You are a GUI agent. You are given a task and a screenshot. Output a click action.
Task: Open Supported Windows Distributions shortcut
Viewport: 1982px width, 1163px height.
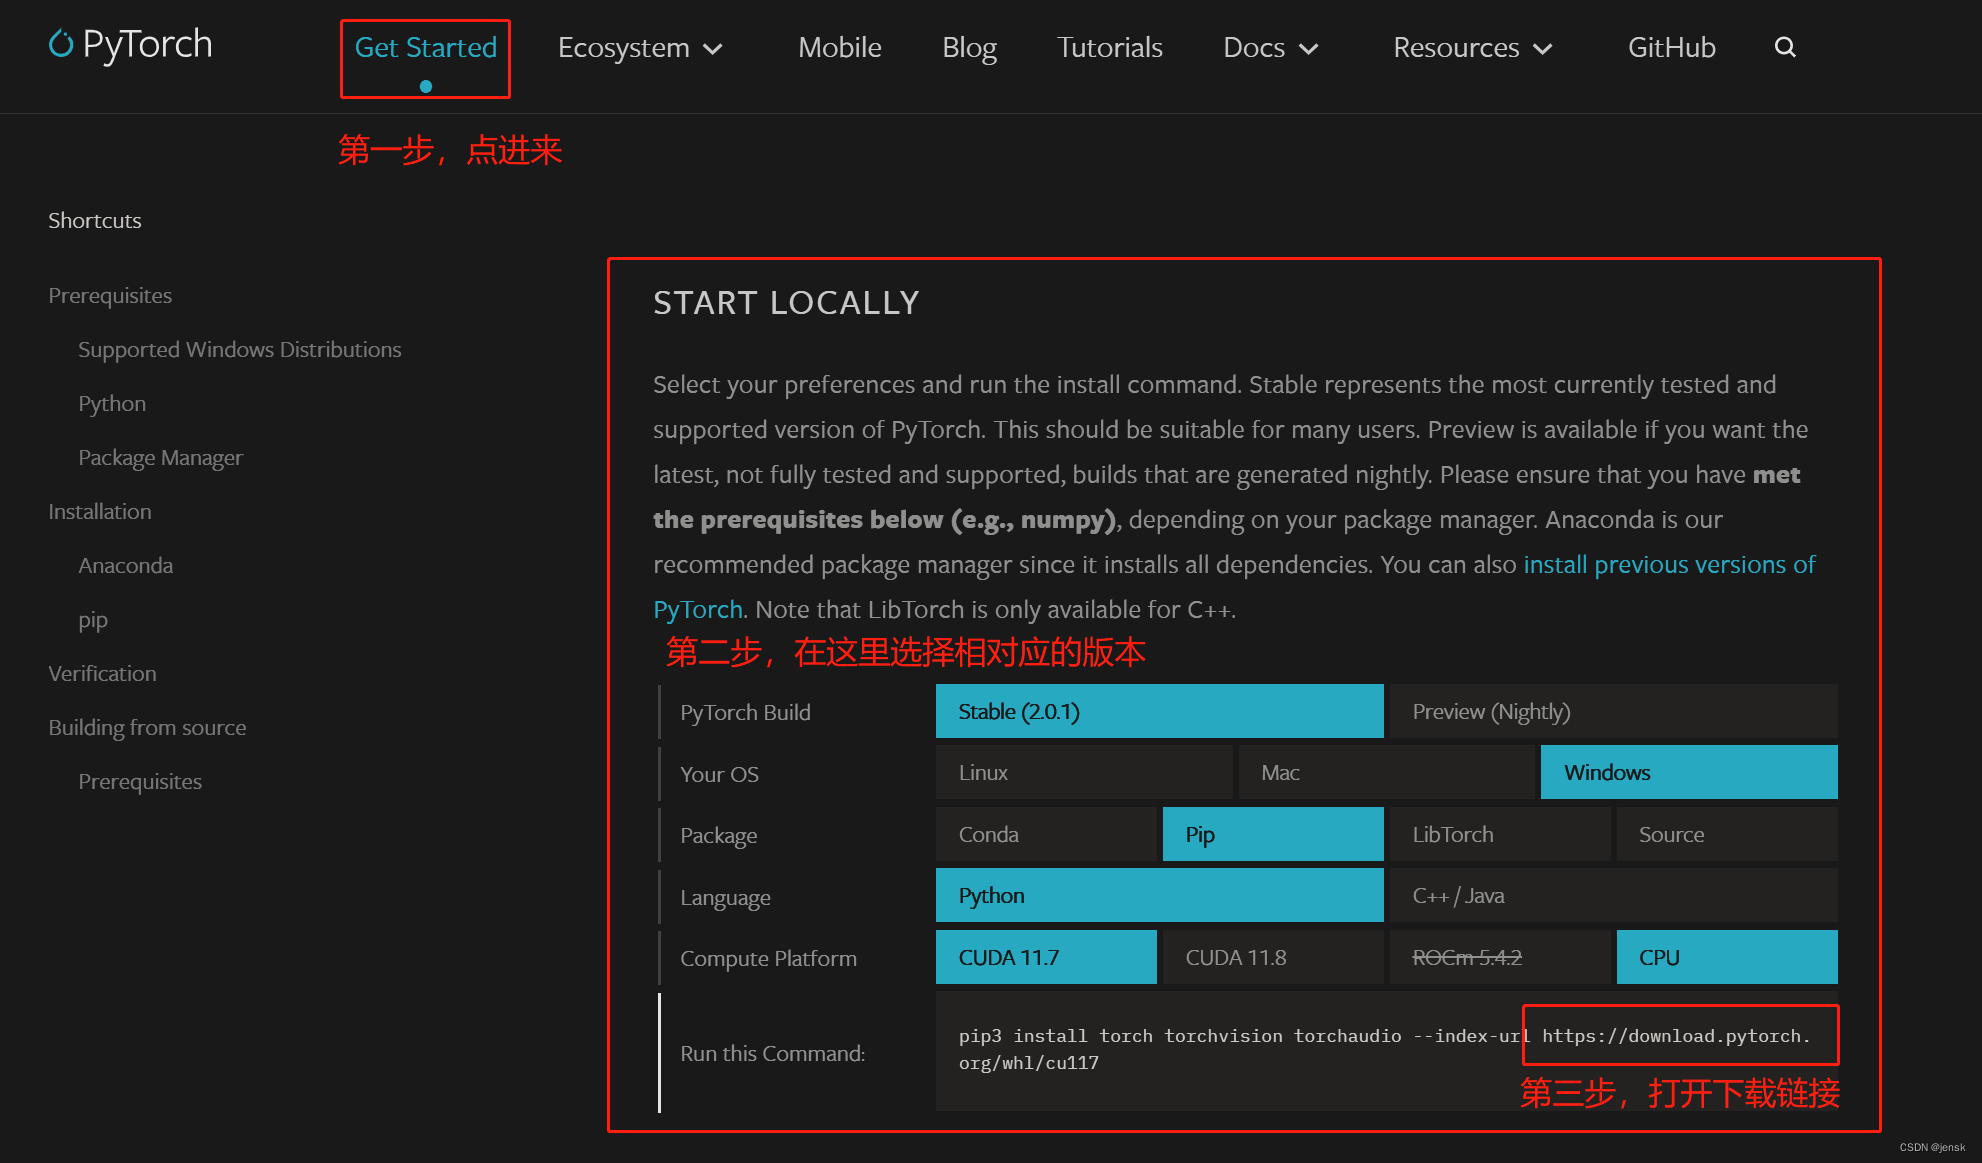pos(239,350)
